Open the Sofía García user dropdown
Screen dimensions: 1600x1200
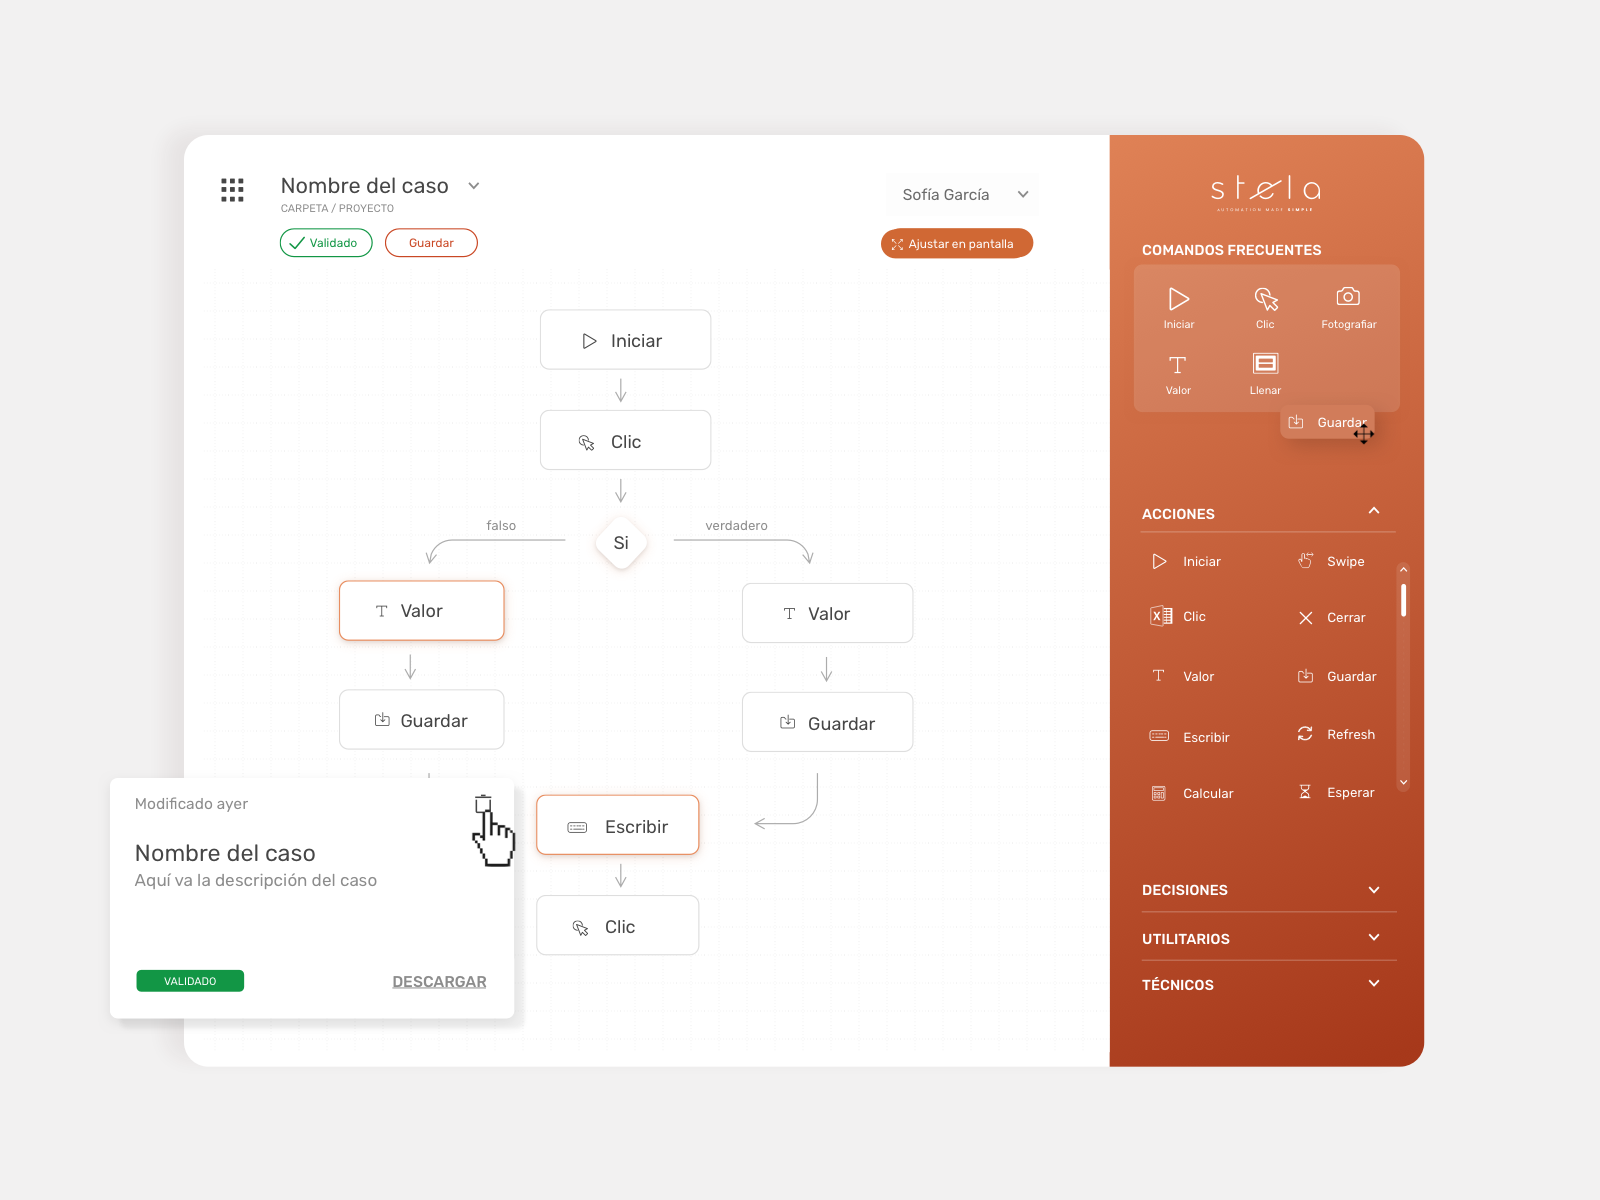point(963,195)
